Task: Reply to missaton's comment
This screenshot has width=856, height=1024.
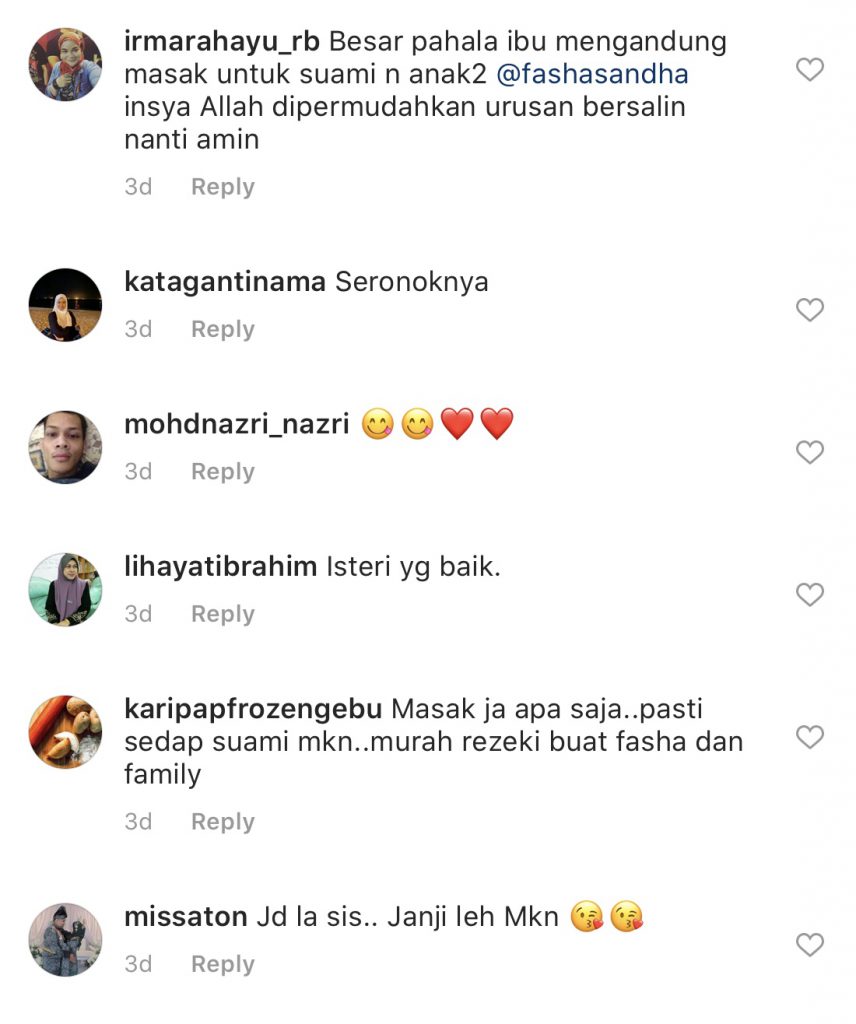Action: (x=223, y=964)
